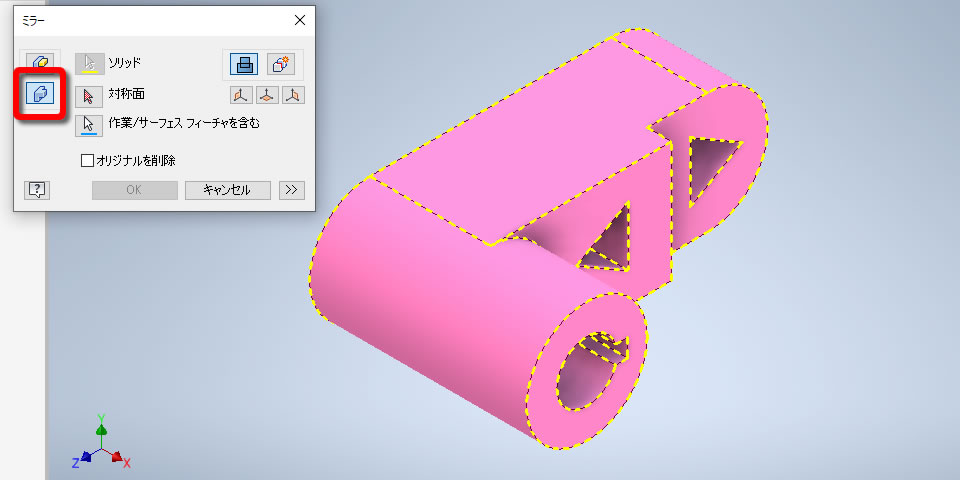The image size is (960, 480).
Task: Select the mirror solid mode icon
Action: point(40,94)
